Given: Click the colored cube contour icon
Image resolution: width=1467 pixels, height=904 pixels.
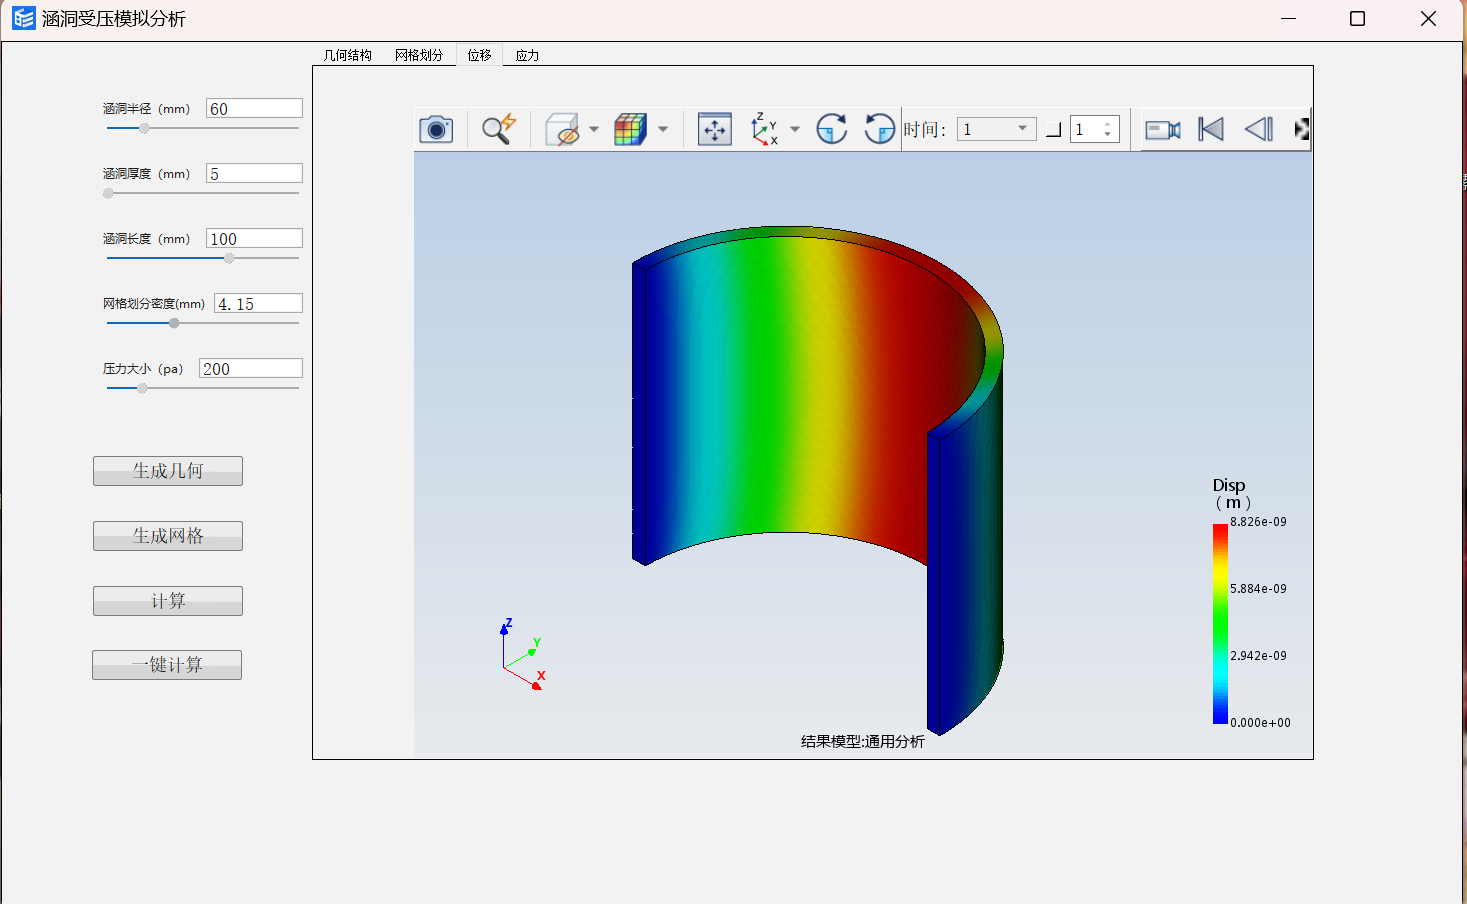Looking at the screenshot, I should [630, 129].
